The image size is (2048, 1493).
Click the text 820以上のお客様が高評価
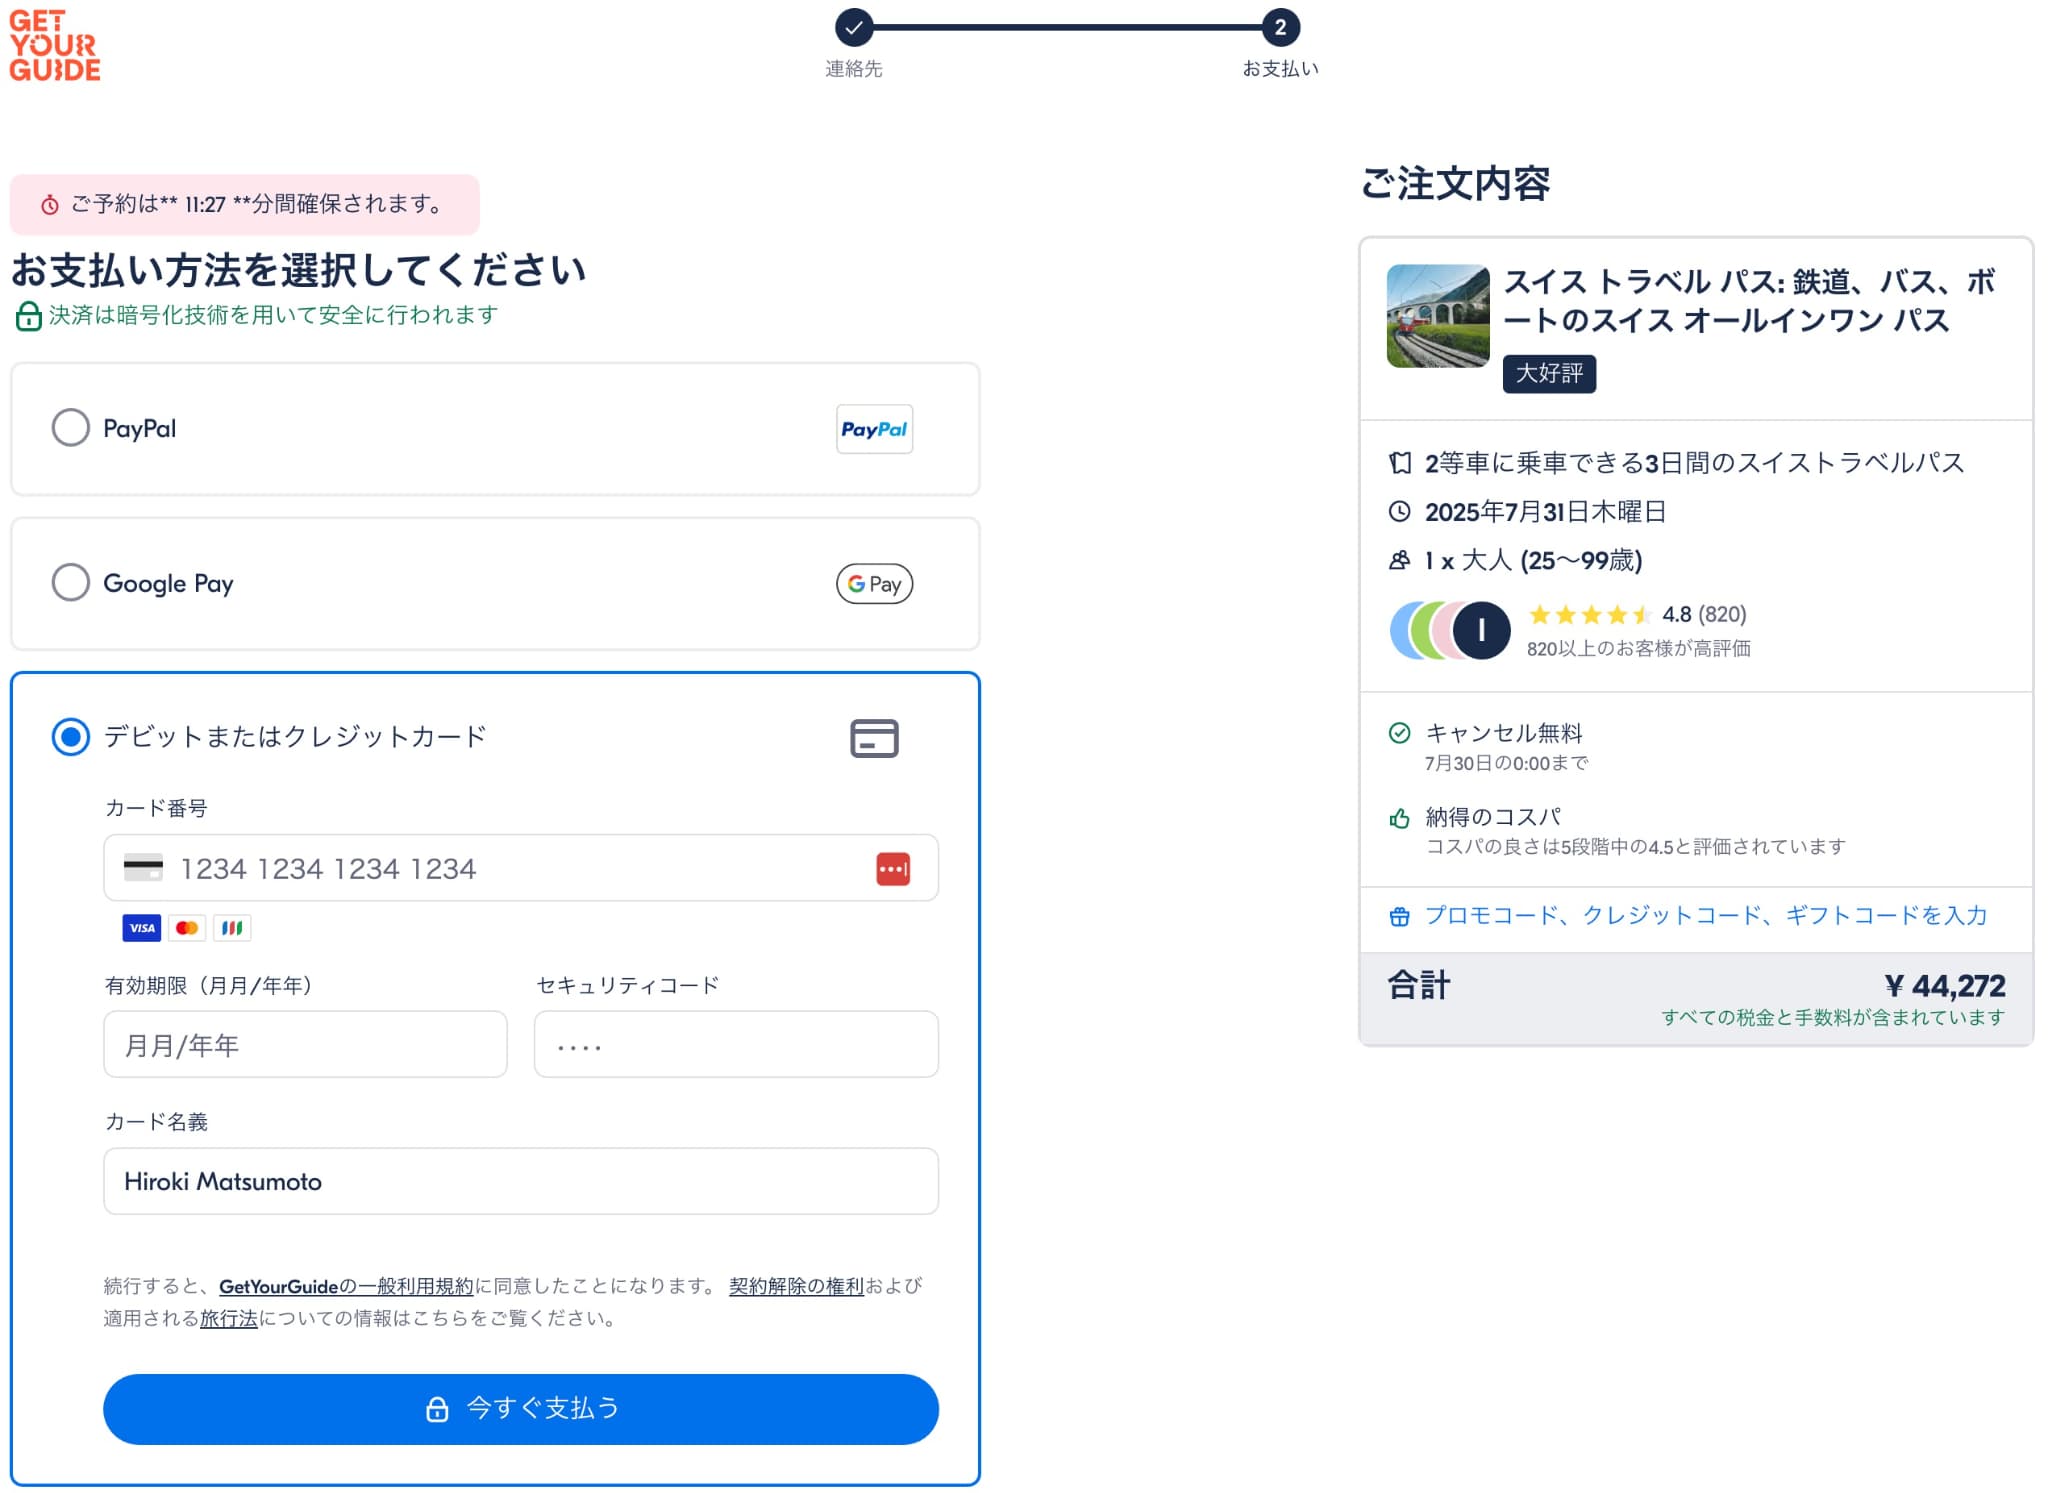click(x=1638, y=648)
